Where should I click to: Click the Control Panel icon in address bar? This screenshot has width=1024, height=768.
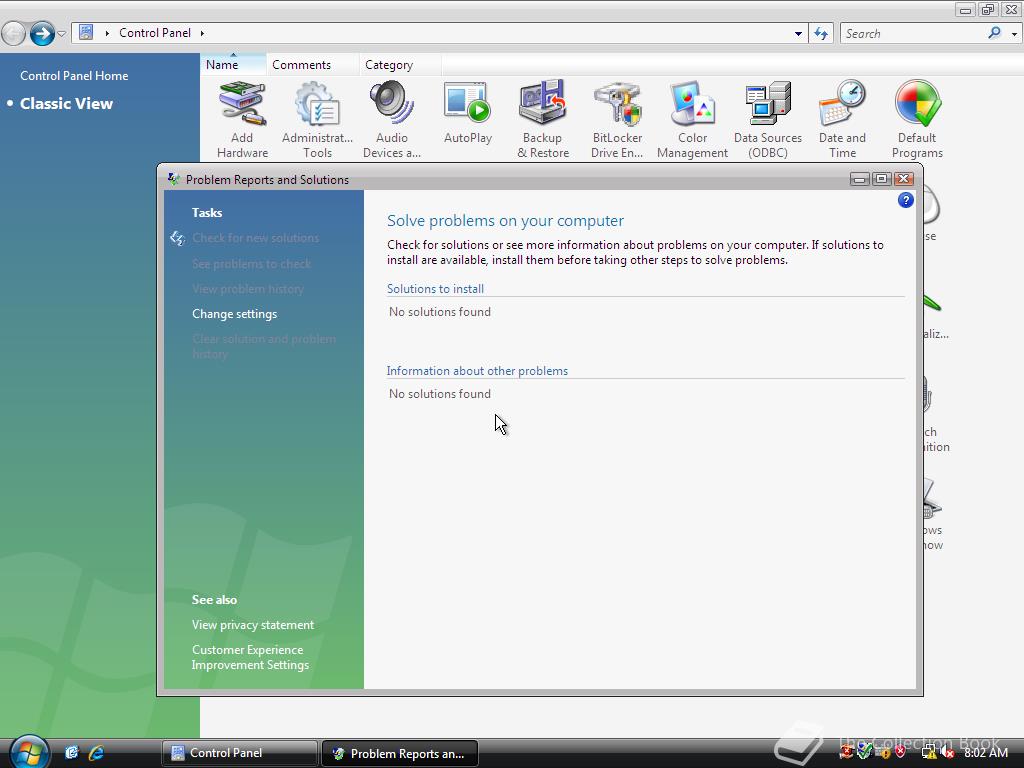coord(86,33)
